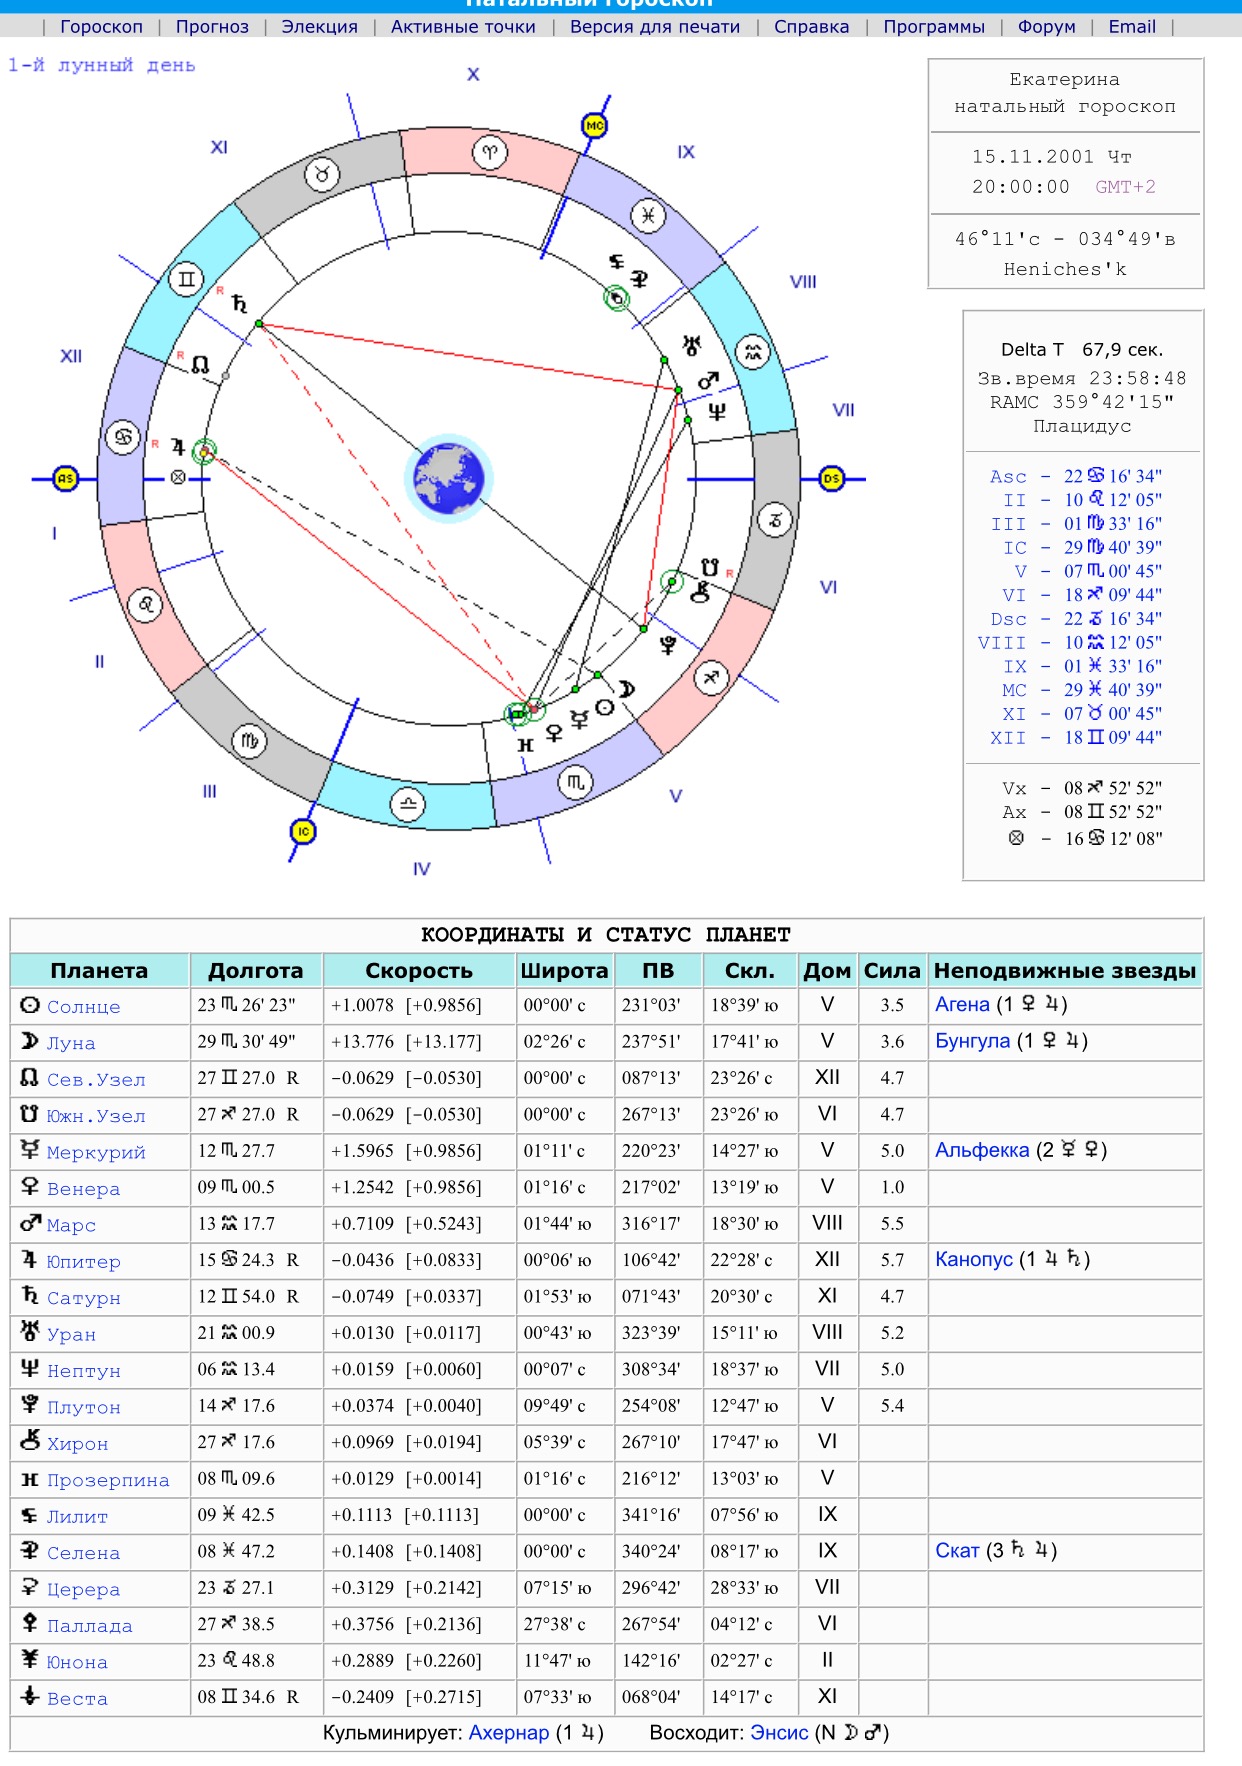Viewport: 1242px width, 1766px height.
Task: Open Версия для печати
Action: point(655,27)
